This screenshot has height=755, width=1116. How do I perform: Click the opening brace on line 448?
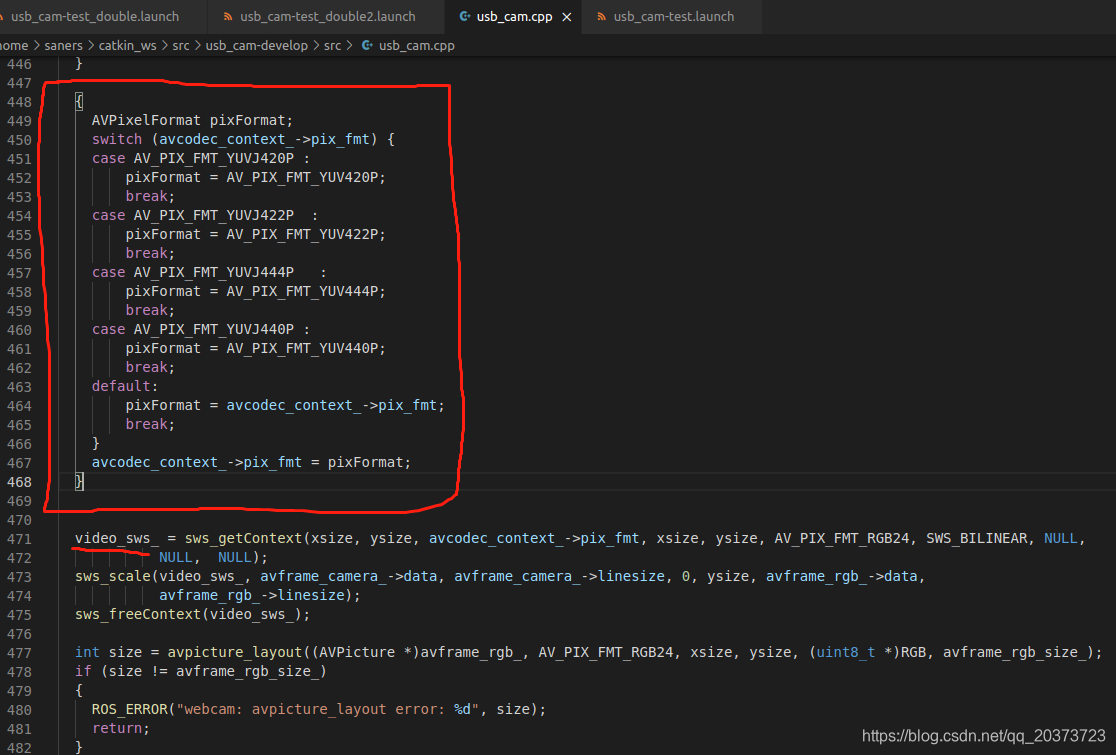click(x=79, y=102)
